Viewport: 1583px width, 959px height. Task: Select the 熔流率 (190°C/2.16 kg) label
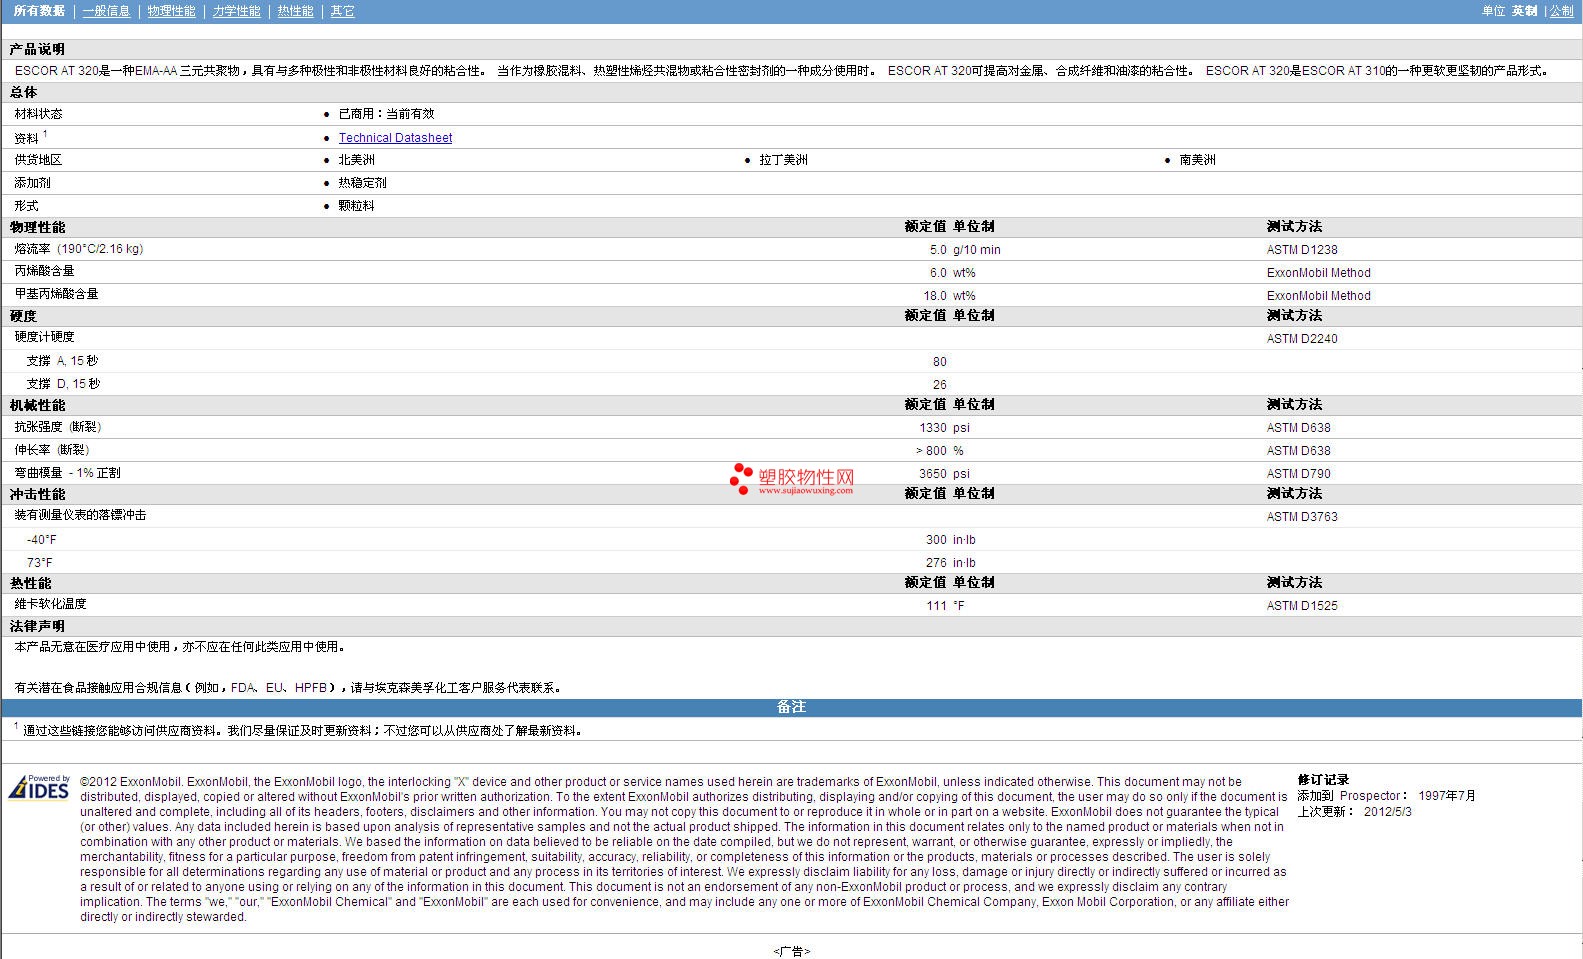tap(78, 249)
